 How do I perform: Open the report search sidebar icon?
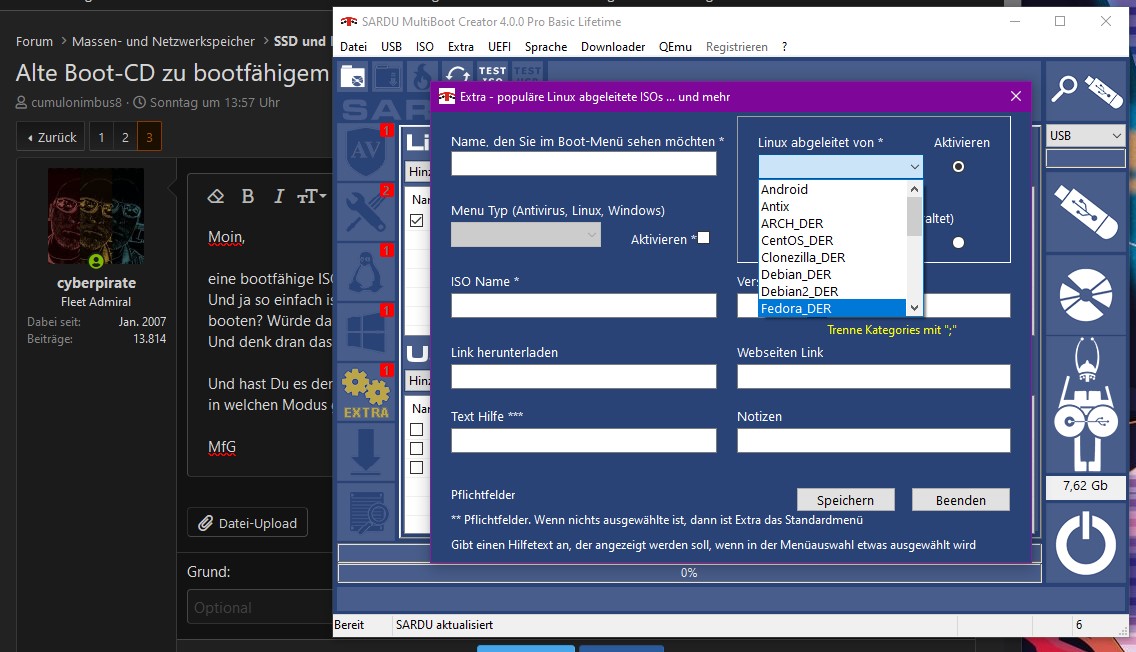(x=366, y=511)
